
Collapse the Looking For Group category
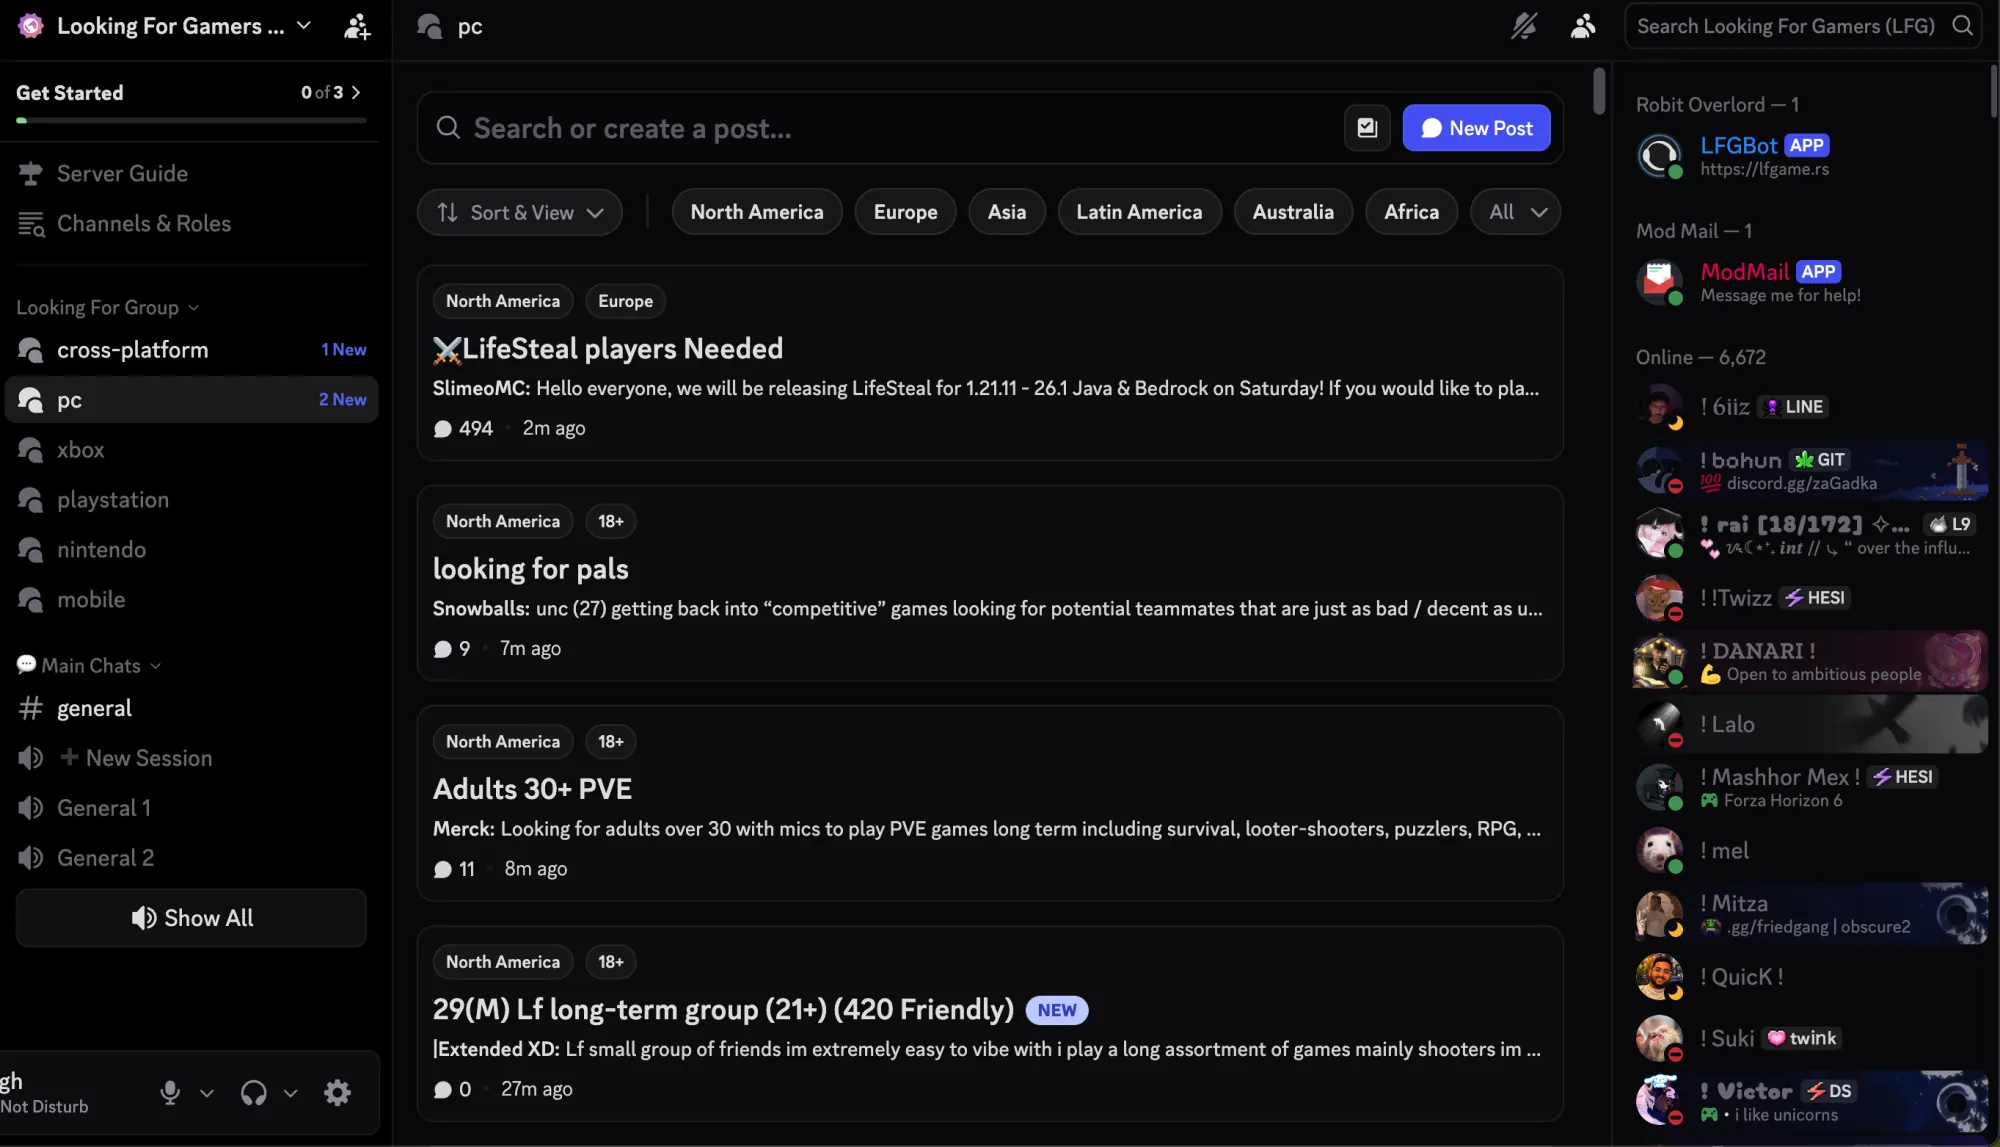[x=107, y=308]
